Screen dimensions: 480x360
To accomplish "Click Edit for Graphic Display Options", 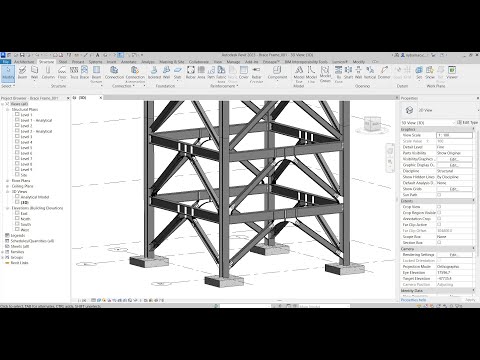I will click(x=454, y=165).
